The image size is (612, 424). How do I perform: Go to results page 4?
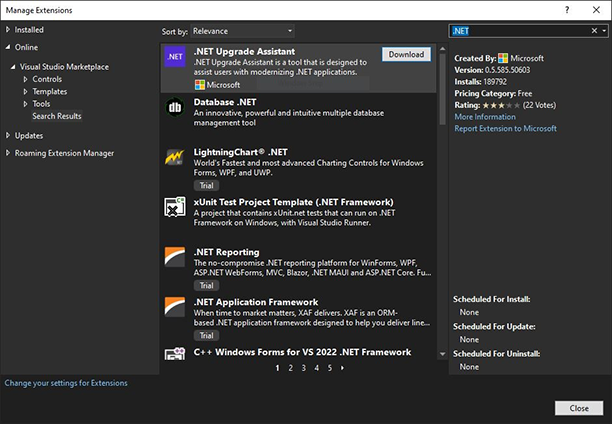(x=317, y=368)
